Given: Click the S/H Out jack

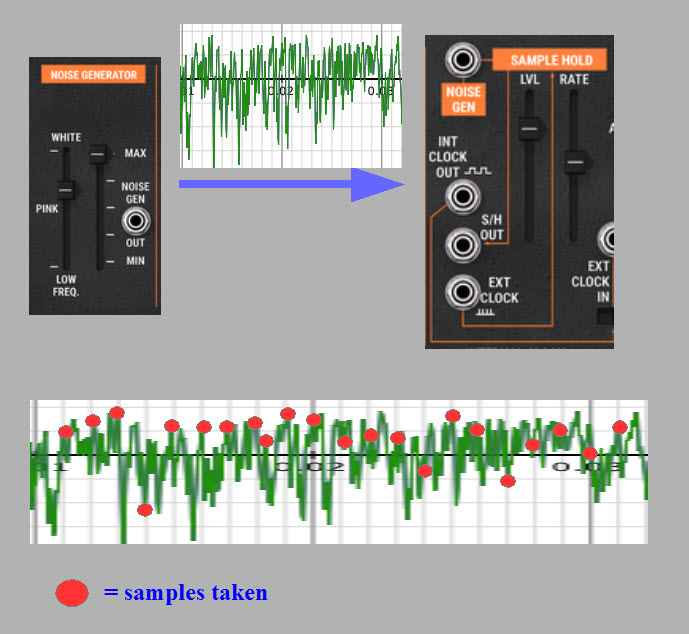Looking at the screenshot, I should (x=463, y=245).
